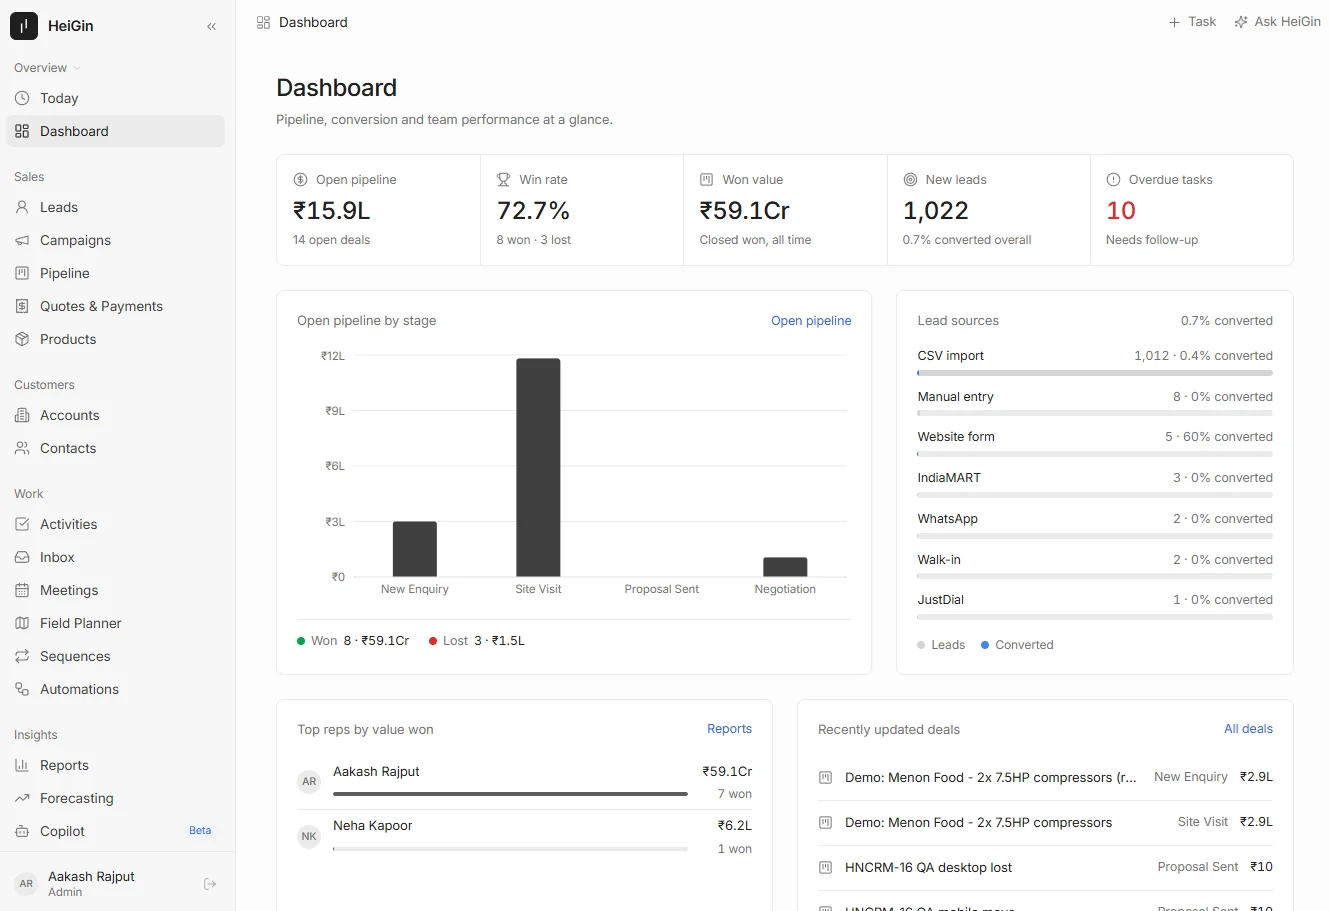Screen dimensions: 1330x911
Task: Navigate to Field Planner
Action: point(115,623)
